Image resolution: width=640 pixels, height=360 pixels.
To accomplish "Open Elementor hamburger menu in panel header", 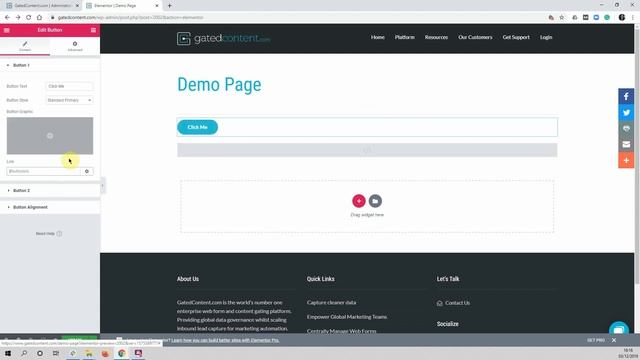I will (7, 30).
